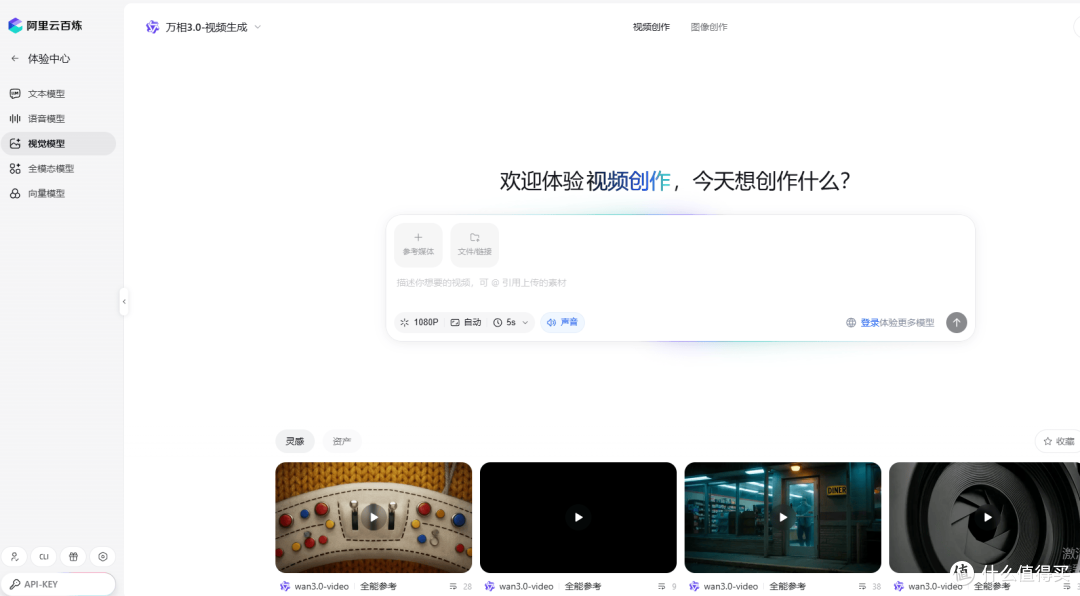Click the 收藏 favorites button
The height and width of the screenshot is (596, 1080).
[x=1059, y=441]
